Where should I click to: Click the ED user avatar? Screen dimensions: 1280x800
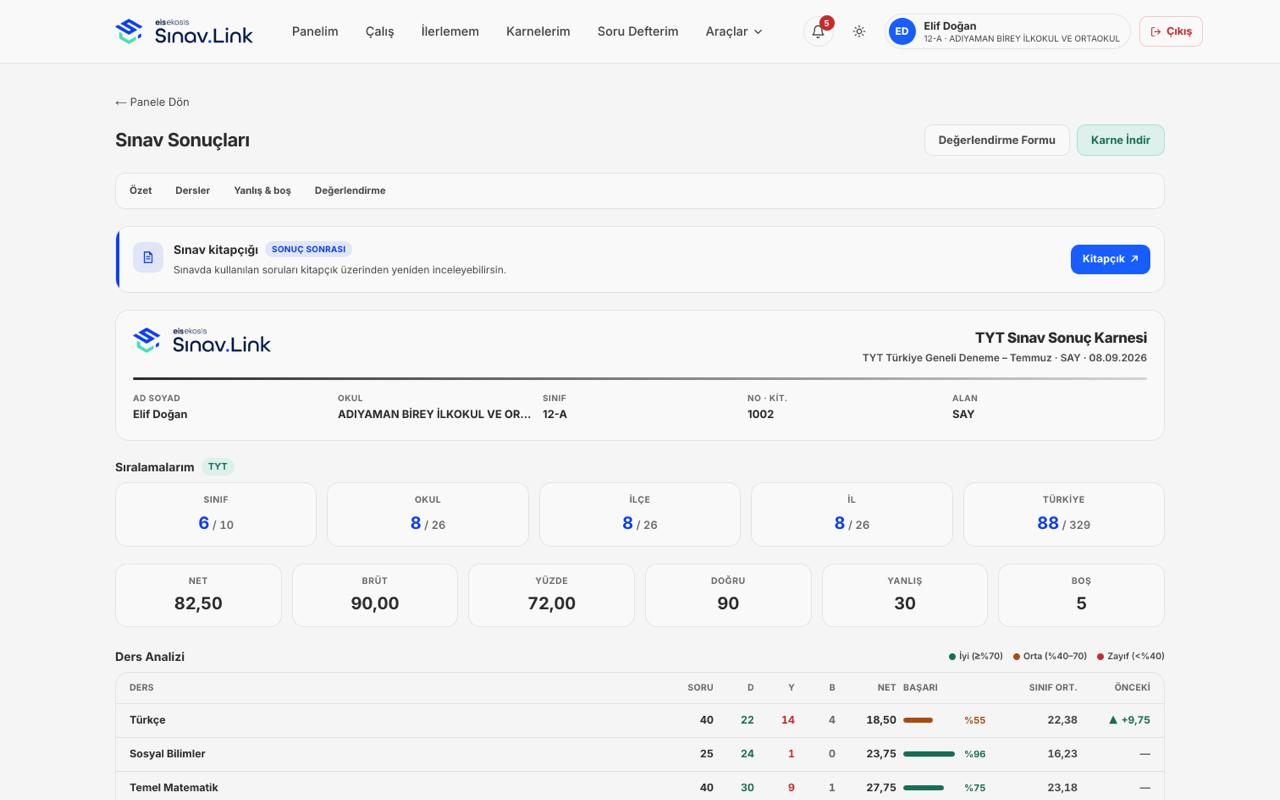tap(902, 32)
